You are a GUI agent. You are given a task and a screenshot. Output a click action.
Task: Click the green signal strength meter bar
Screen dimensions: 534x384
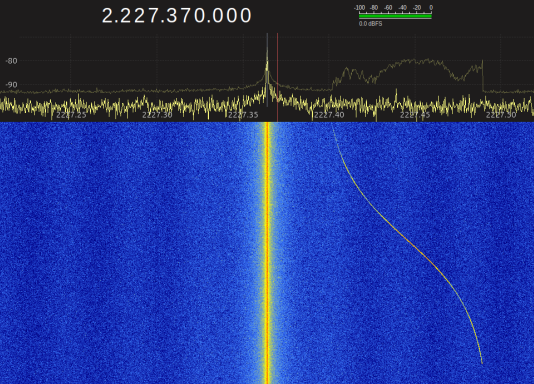[x=395, y=16]
